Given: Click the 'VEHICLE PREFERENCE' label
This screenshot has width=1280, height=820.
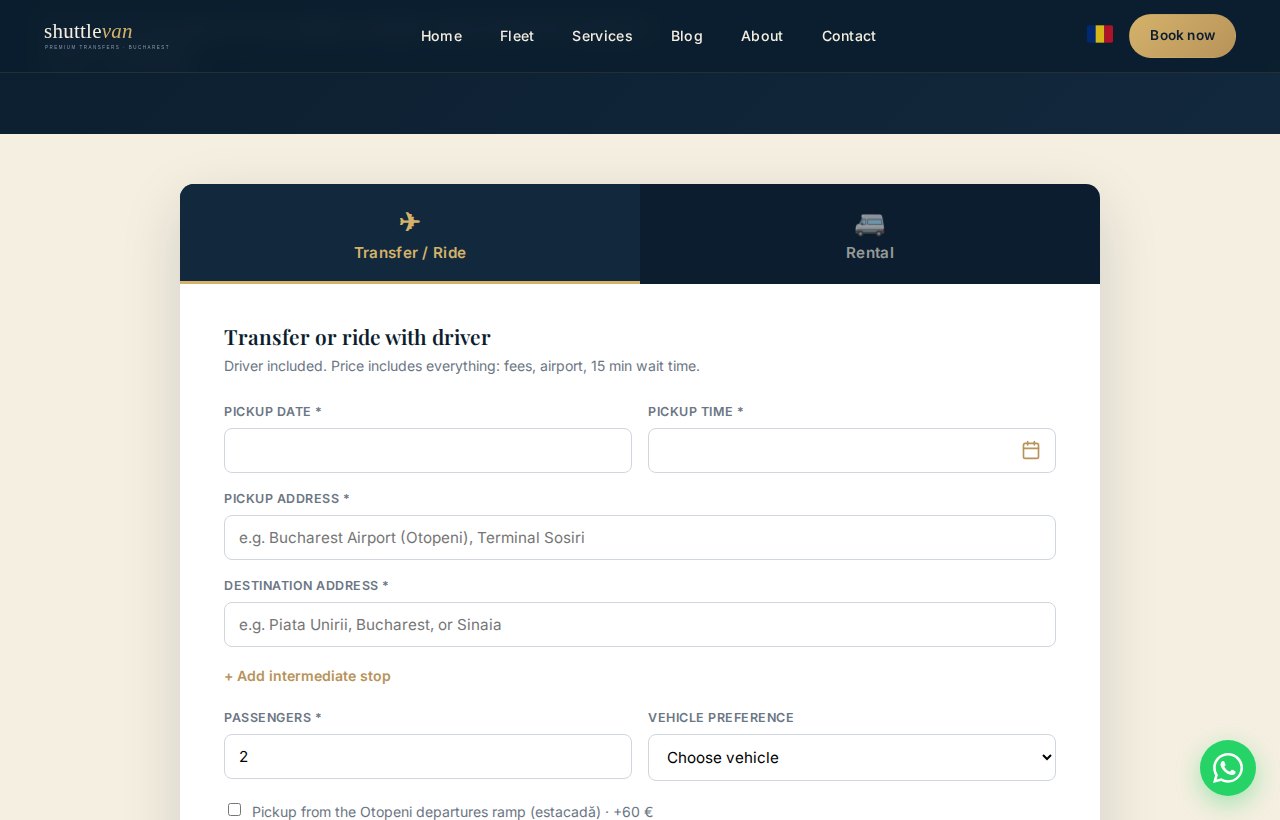Looking at the screenshot, I should 721,717.
